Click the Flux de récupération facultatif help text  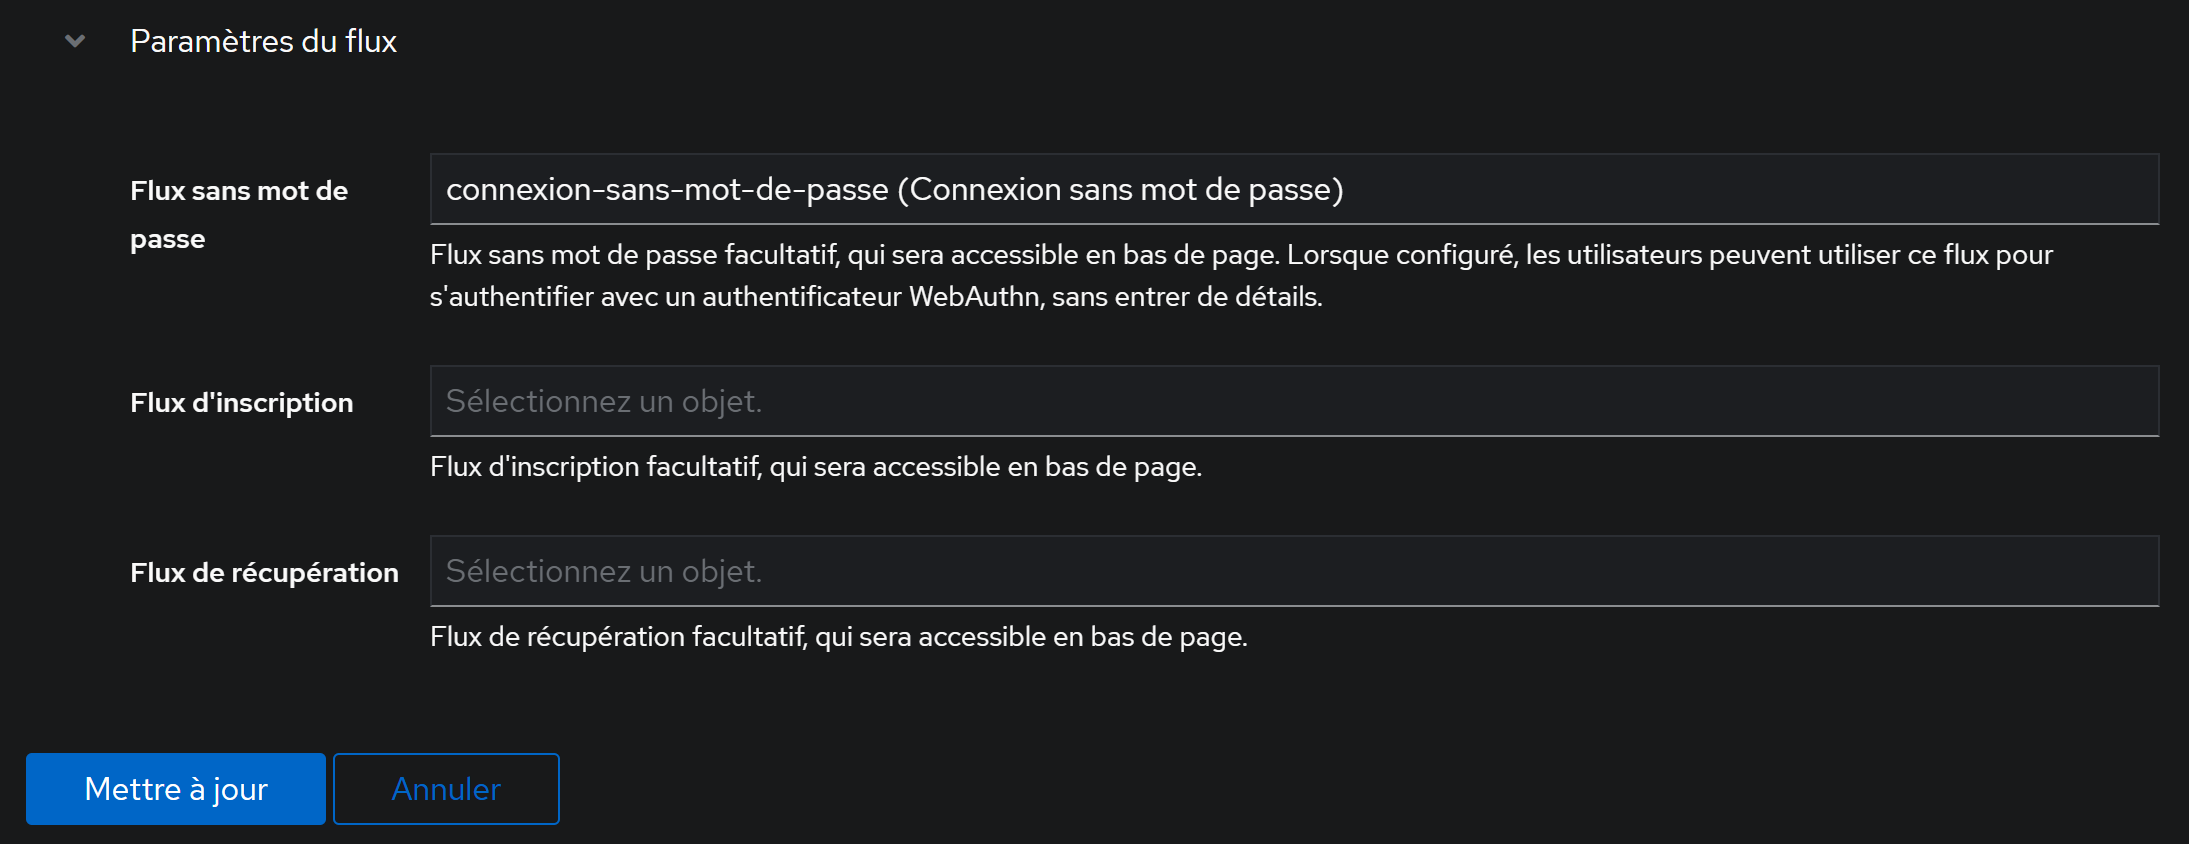tap(839, 636)
